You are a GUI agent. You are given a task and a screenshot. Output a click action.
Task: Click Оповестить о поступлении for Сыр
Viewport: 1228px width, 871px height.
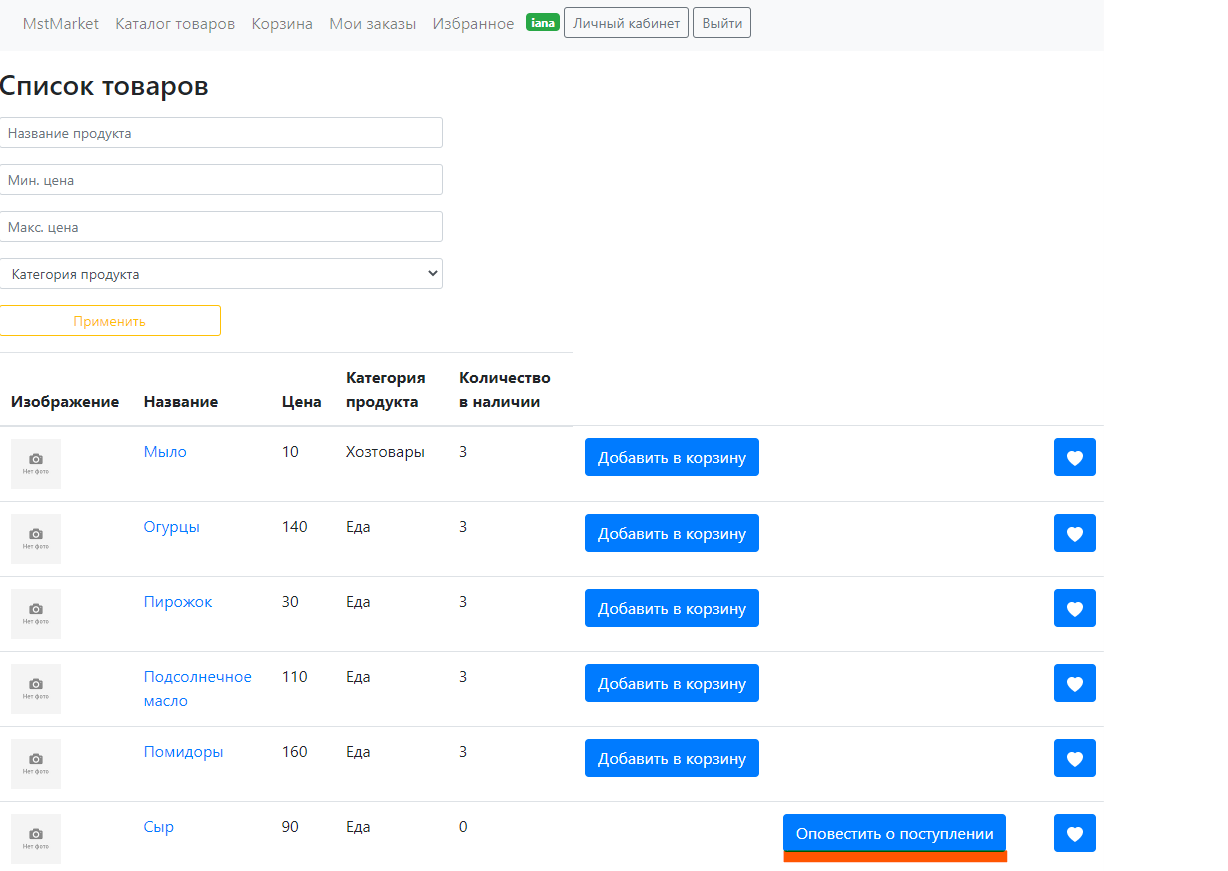pyautogui.click(x=894, y=833)
